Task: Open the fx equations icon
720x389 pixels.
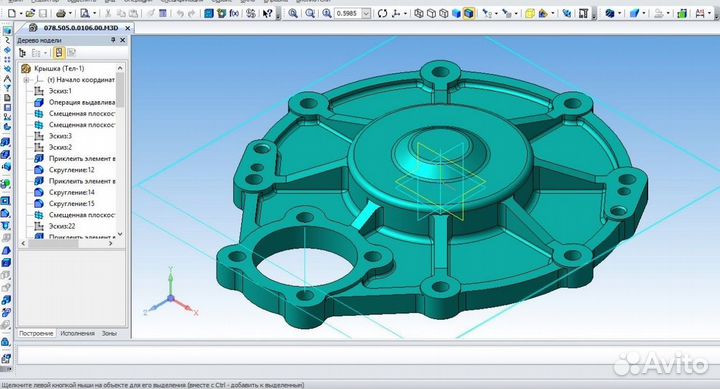Action: pyautogui.click(x=234, y=13)
